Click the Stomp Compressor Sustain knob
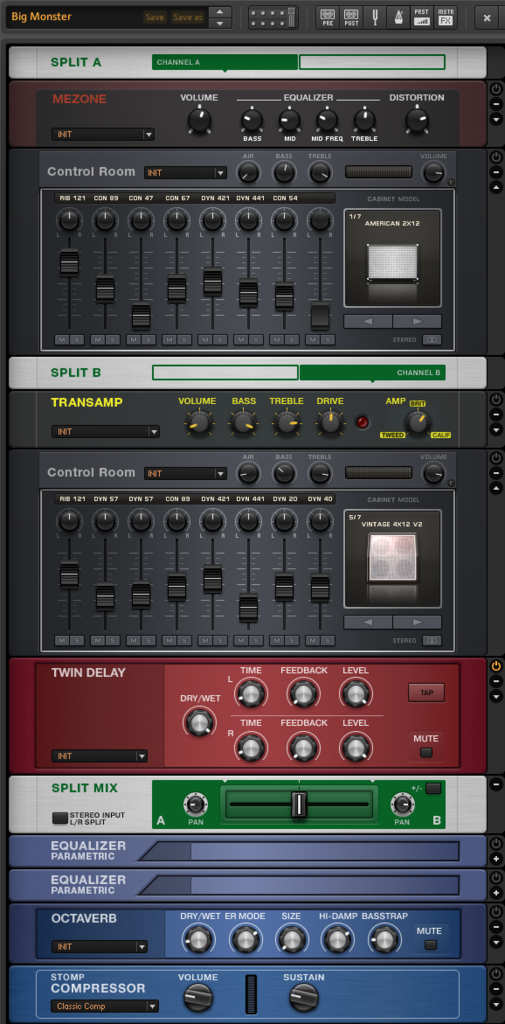This screenshot has height=1024, width=505. click(304, 997)
